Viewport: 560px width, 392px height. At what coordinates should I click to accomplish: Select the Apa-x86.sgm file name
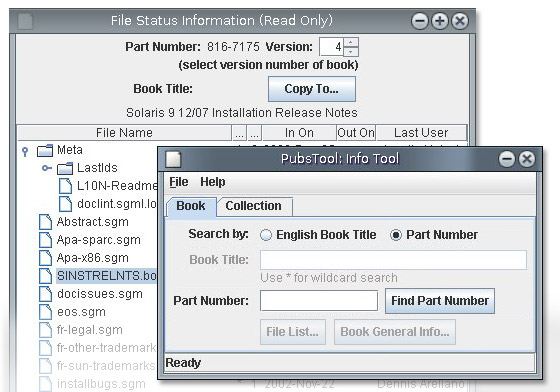pyautogui.click(x=92, y=258)
